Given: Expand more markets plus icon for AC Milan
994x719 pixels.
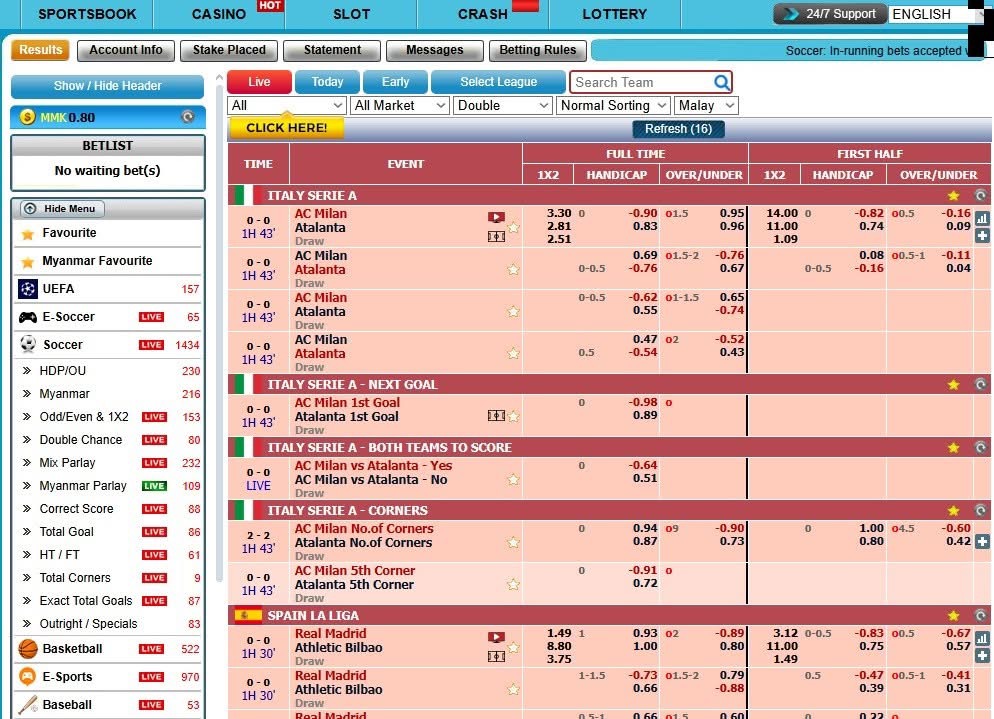Looking at the screenshot, I should point(982,236).
